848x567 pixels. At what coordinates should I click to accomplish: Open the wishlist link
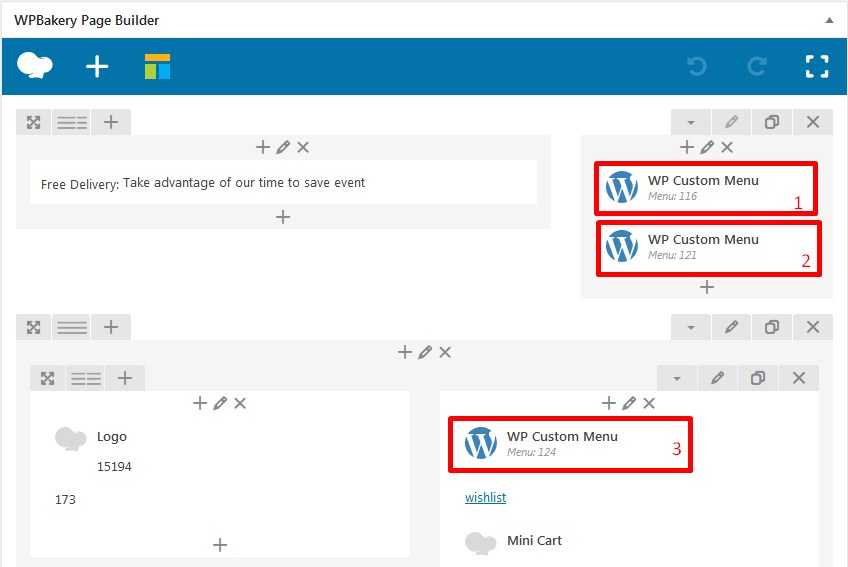point(486,497)
